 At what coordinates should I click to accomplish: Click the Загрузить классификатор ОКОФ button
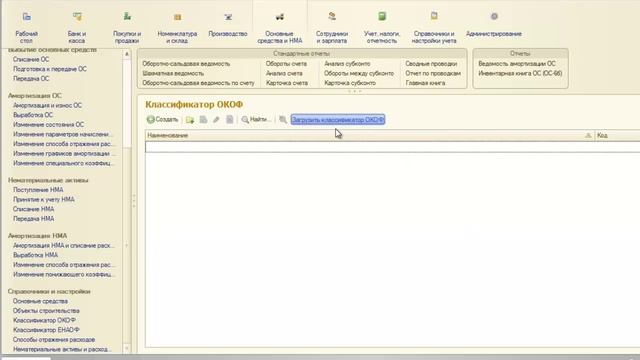tap(338, 120)
